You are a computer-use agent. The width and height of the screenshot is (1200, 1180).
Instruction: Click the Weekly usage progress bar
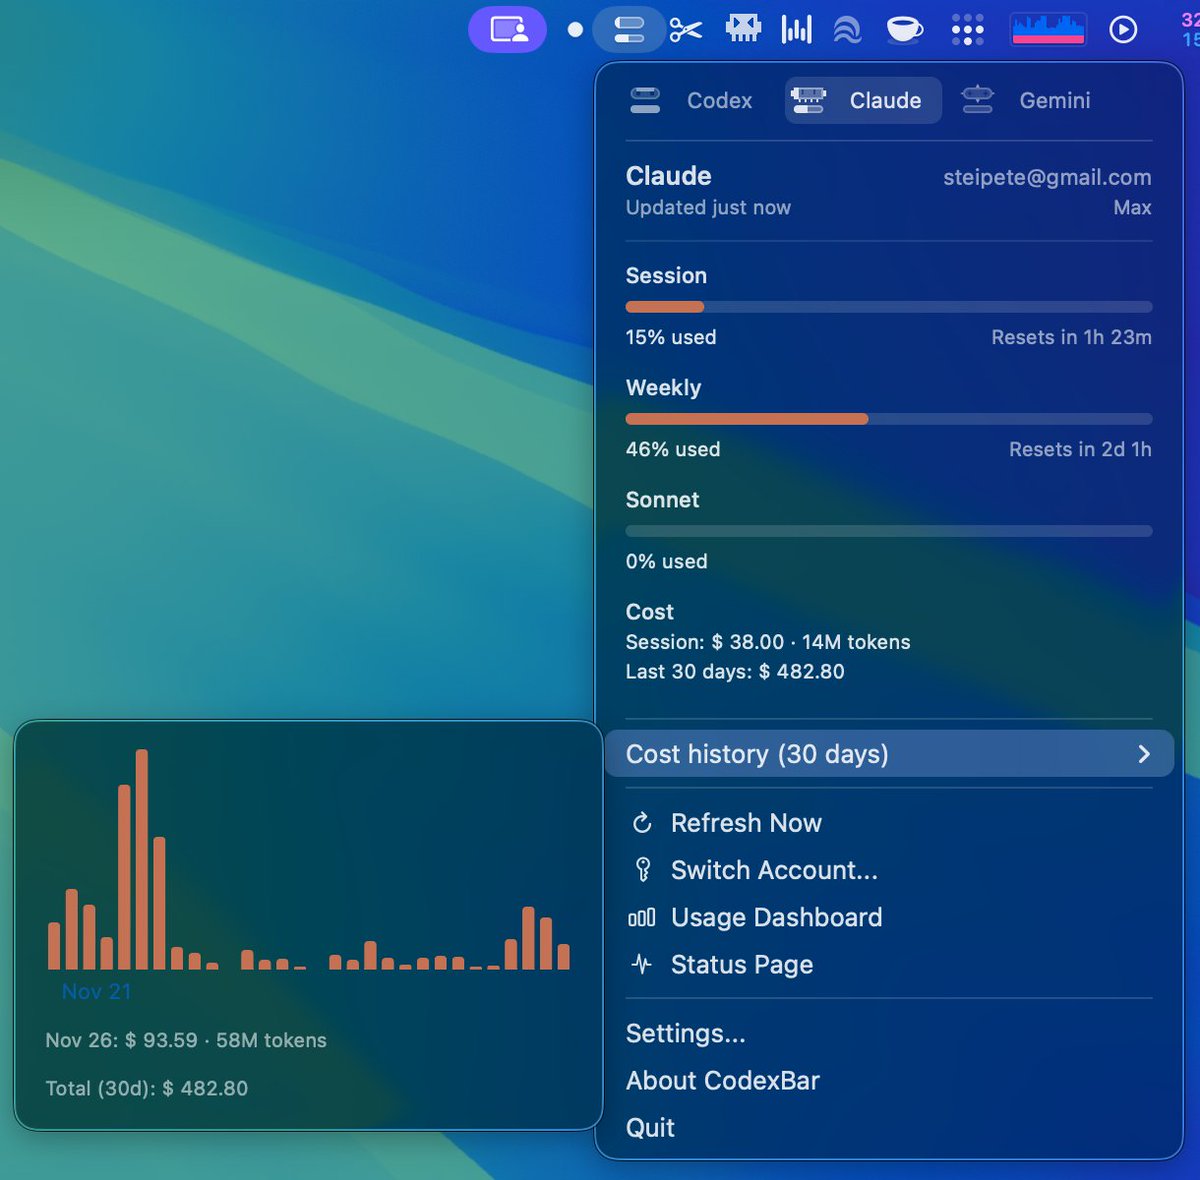coord(888,419)
